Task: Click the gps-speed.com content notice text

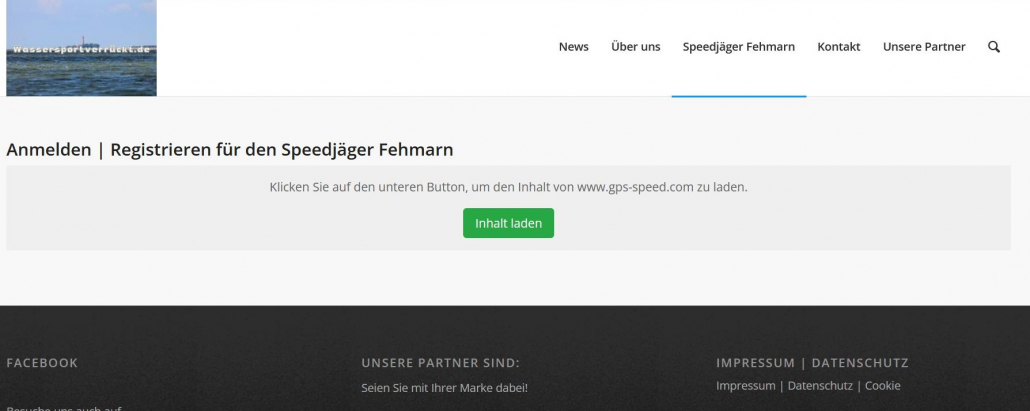Action: click(x=508, y=187)
